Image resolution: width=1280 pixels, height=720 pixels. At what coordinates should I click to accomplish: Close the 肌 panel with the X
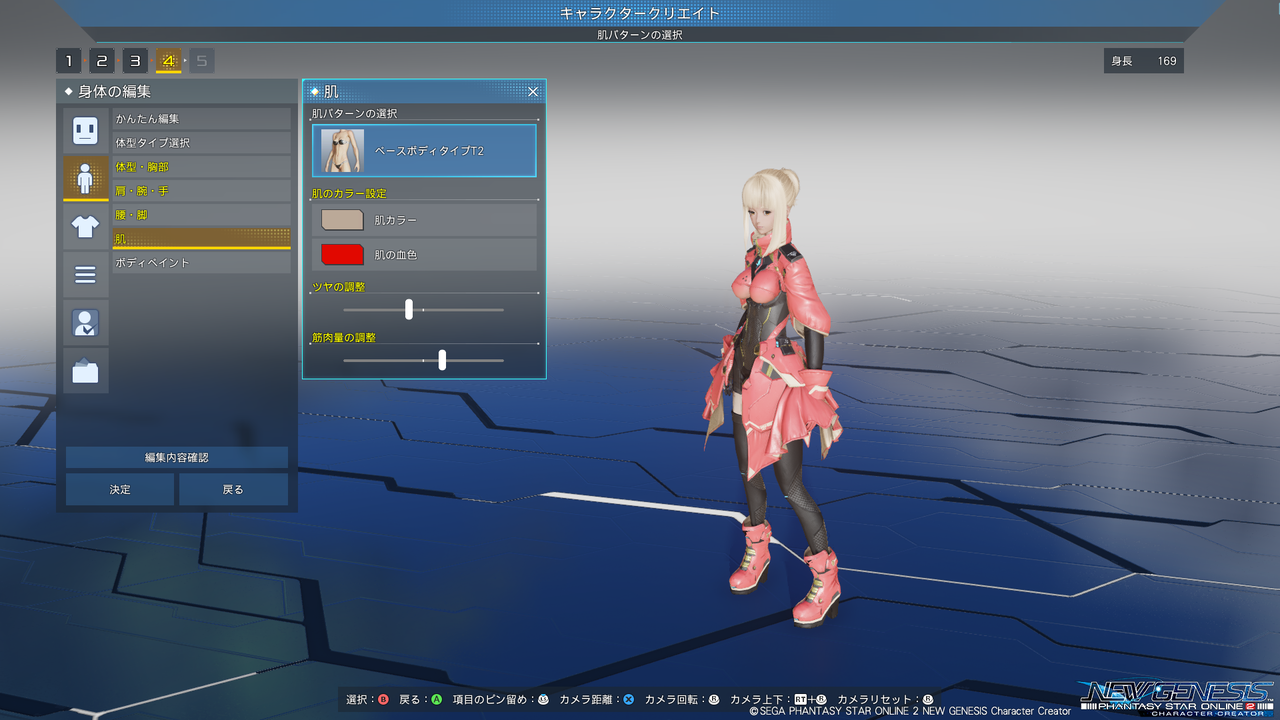[x=533, y=92]
